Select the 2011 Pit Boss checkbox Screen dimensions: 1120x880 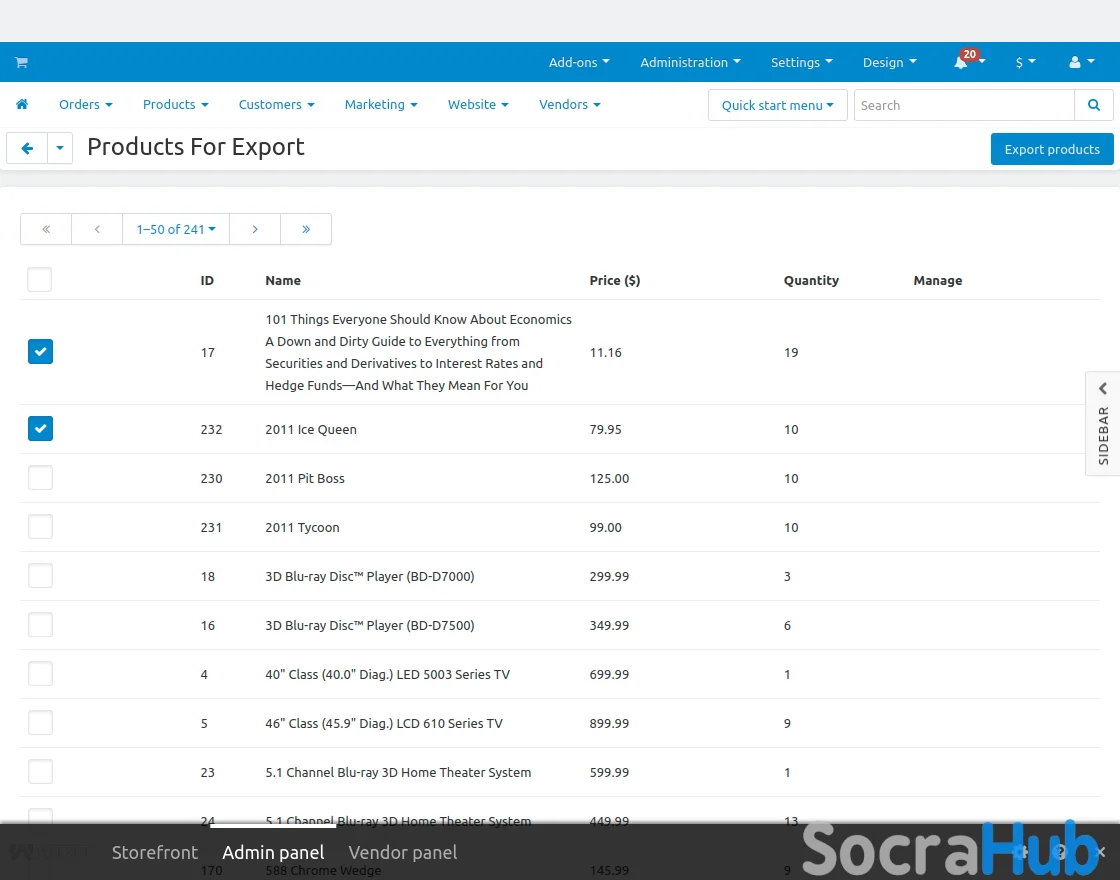coord(40,478)
